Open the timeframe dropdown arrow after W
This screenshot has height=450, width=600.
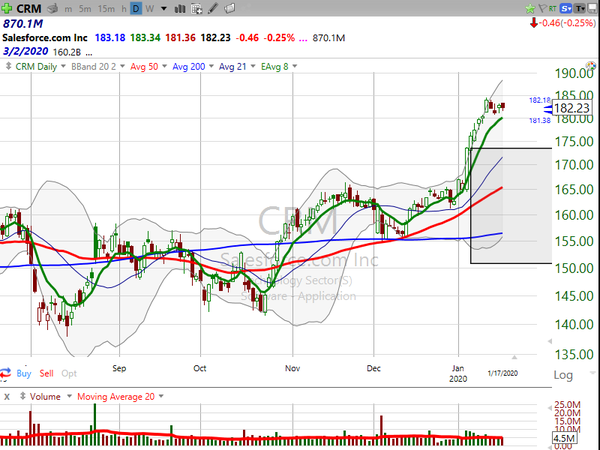(164, 8)
